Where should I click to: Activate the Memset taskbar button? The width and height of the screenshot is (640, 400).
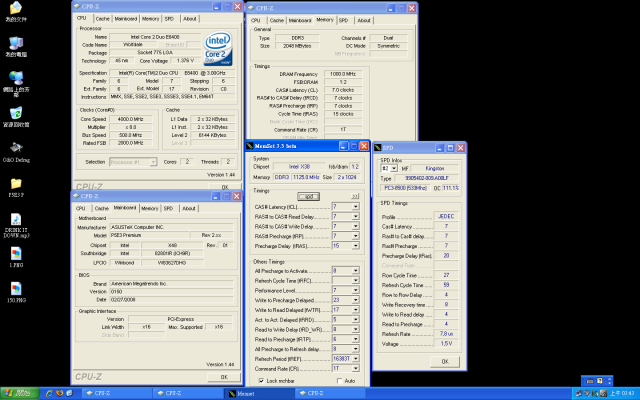pos(259,393)
